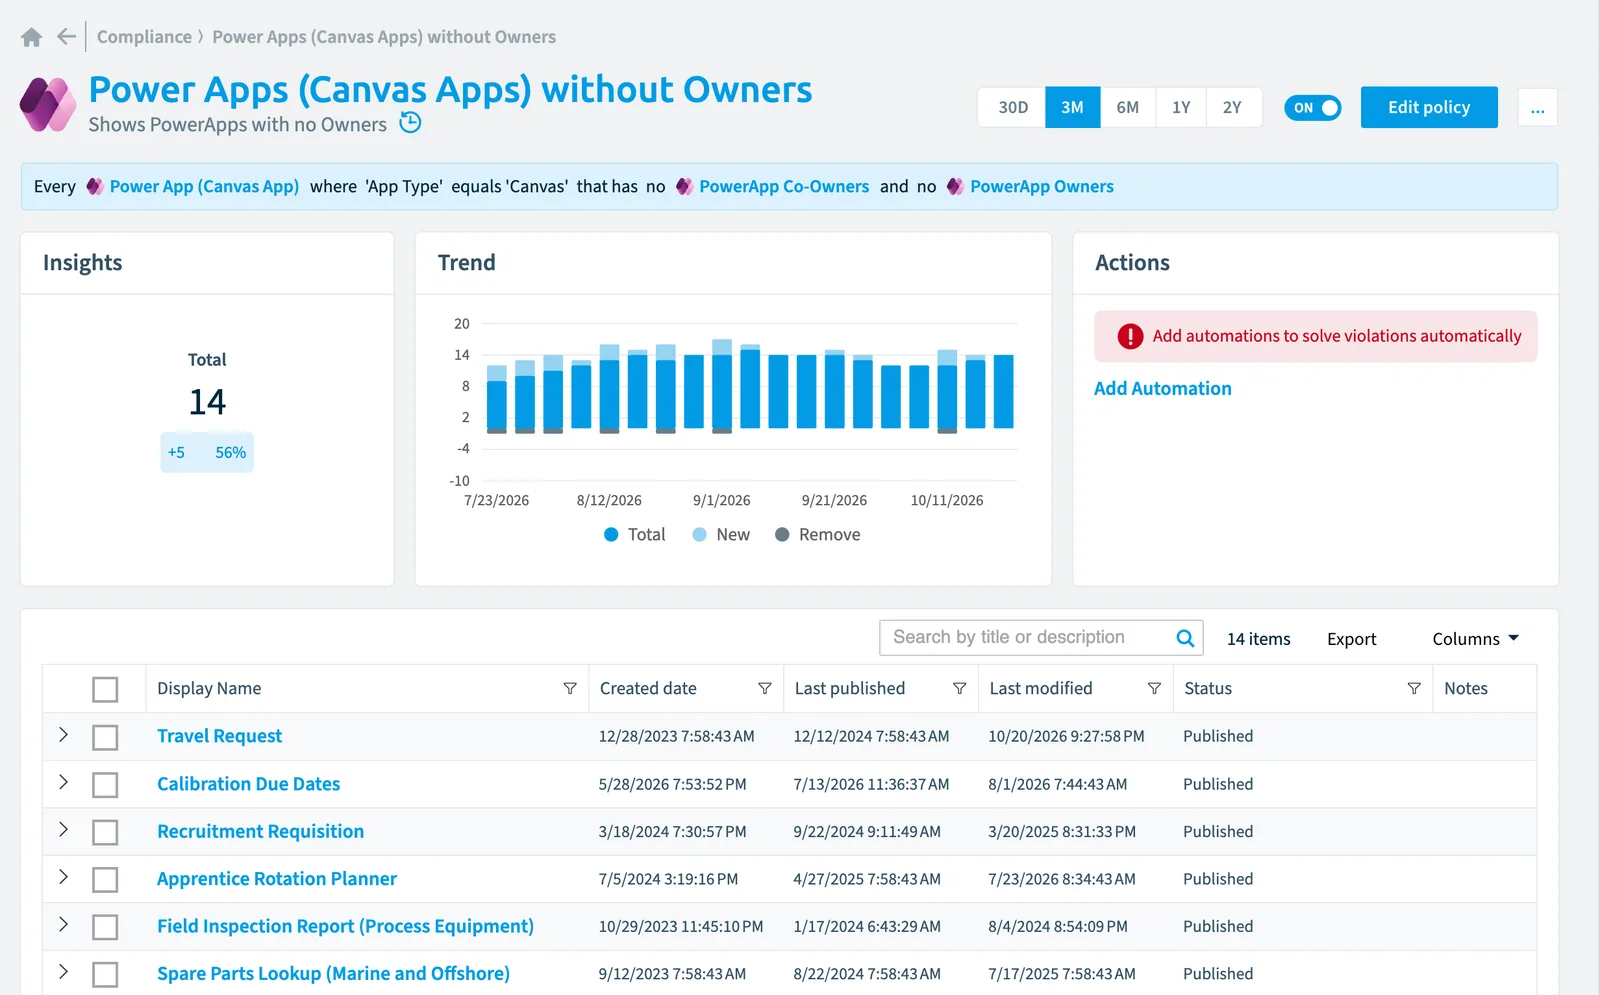Click the PowerApp Co-Owners entity icon
Image resolution: width=1600 pixels, height=995 pixels.
point(684,186)
